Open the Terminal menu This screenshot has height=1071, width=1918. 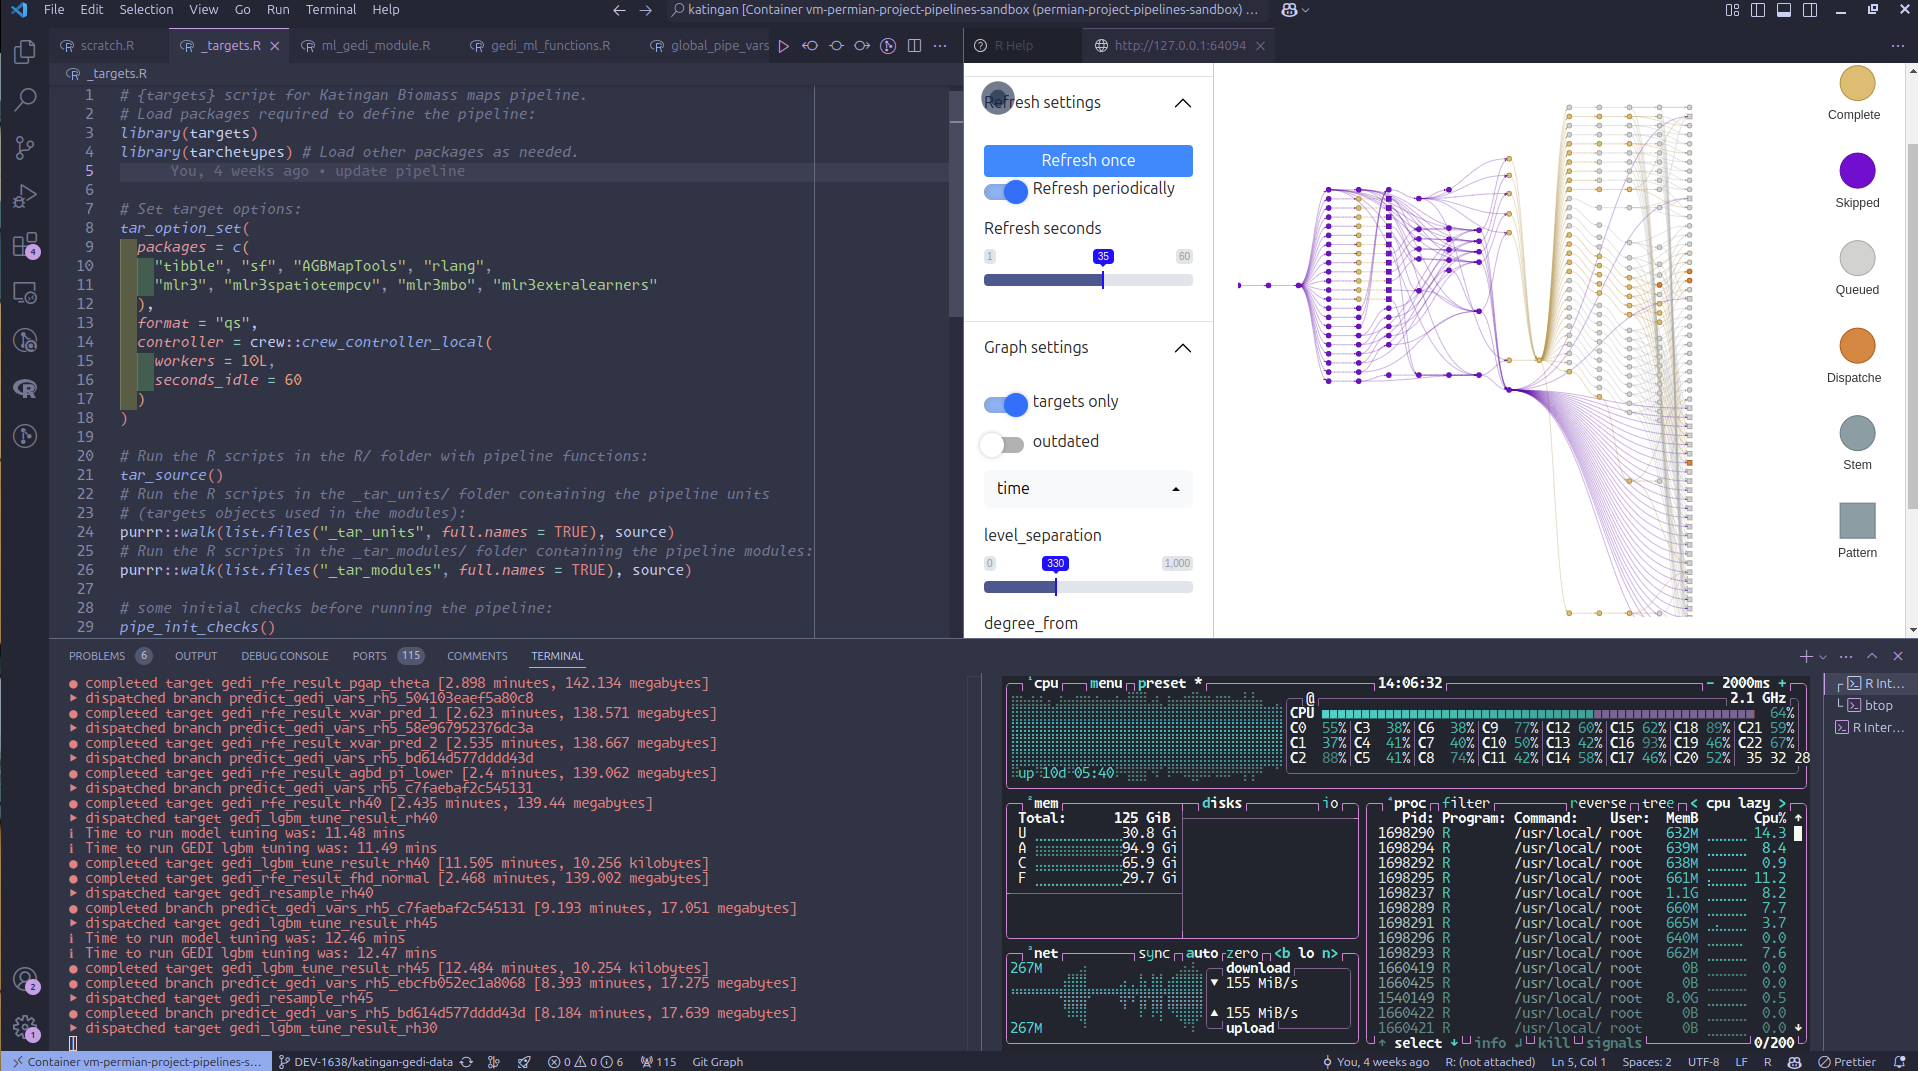331,10
